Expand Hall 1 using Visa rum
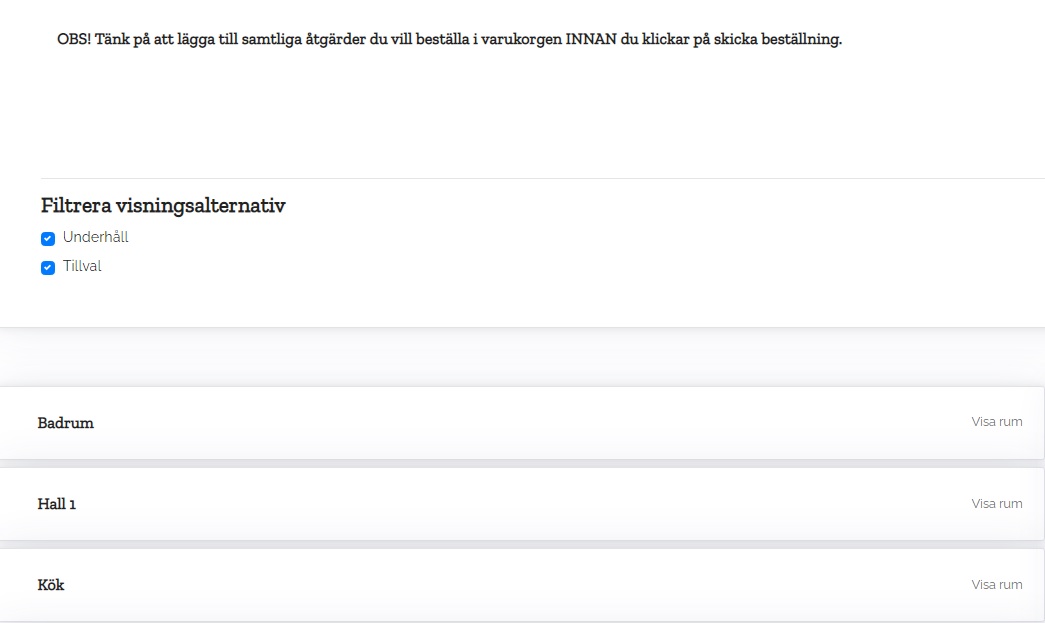The image size is (1045, 623). point(996,504)
